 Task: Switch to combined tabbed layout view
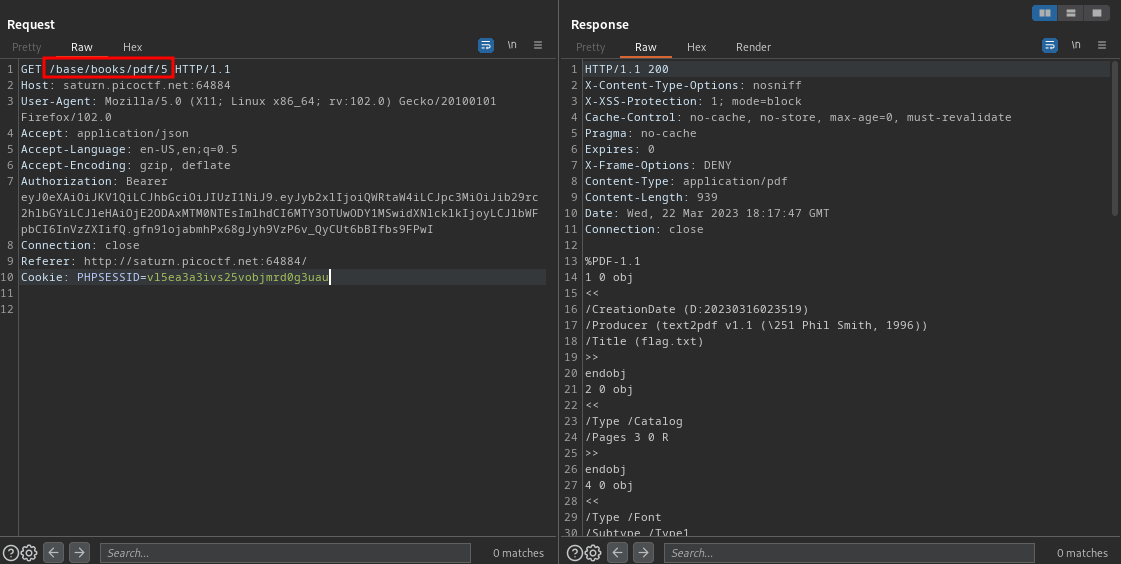tap(1096, 13)
